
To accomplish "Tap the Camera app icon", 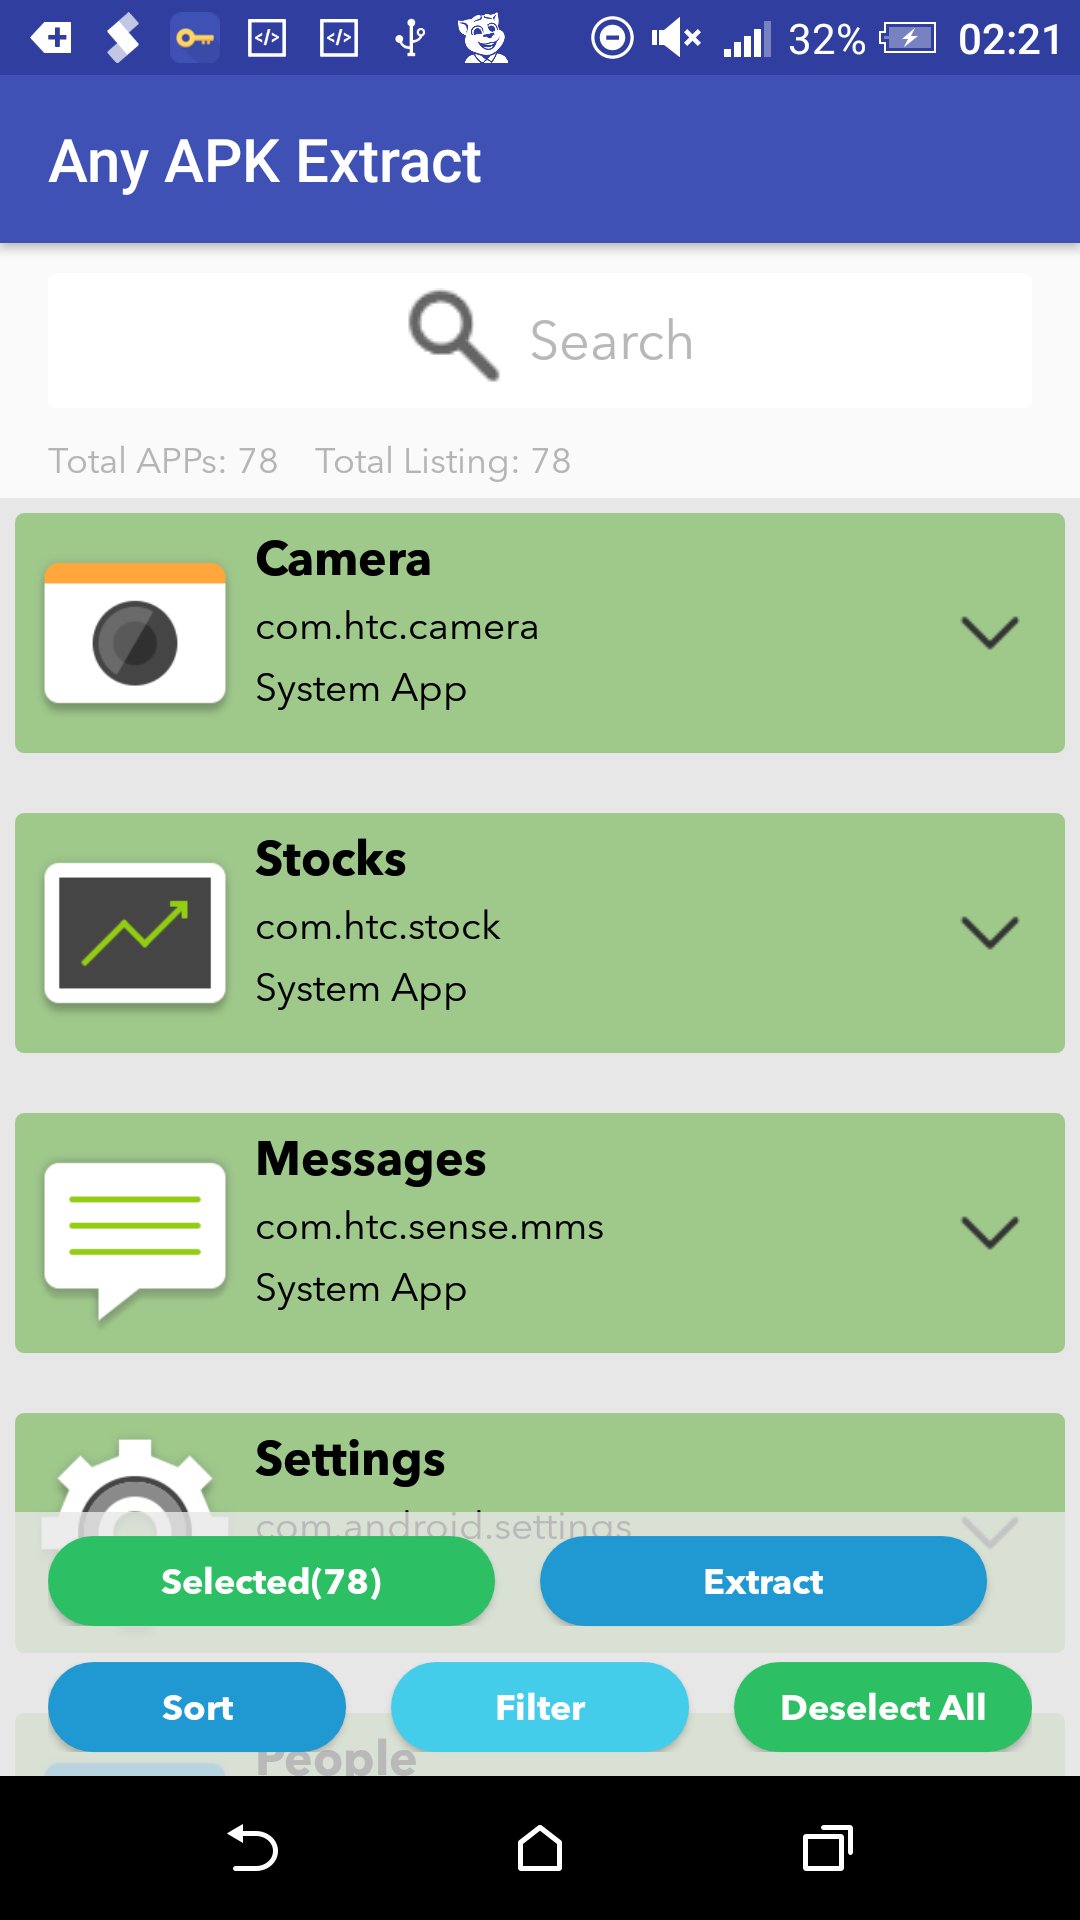I will click(135, 633).
